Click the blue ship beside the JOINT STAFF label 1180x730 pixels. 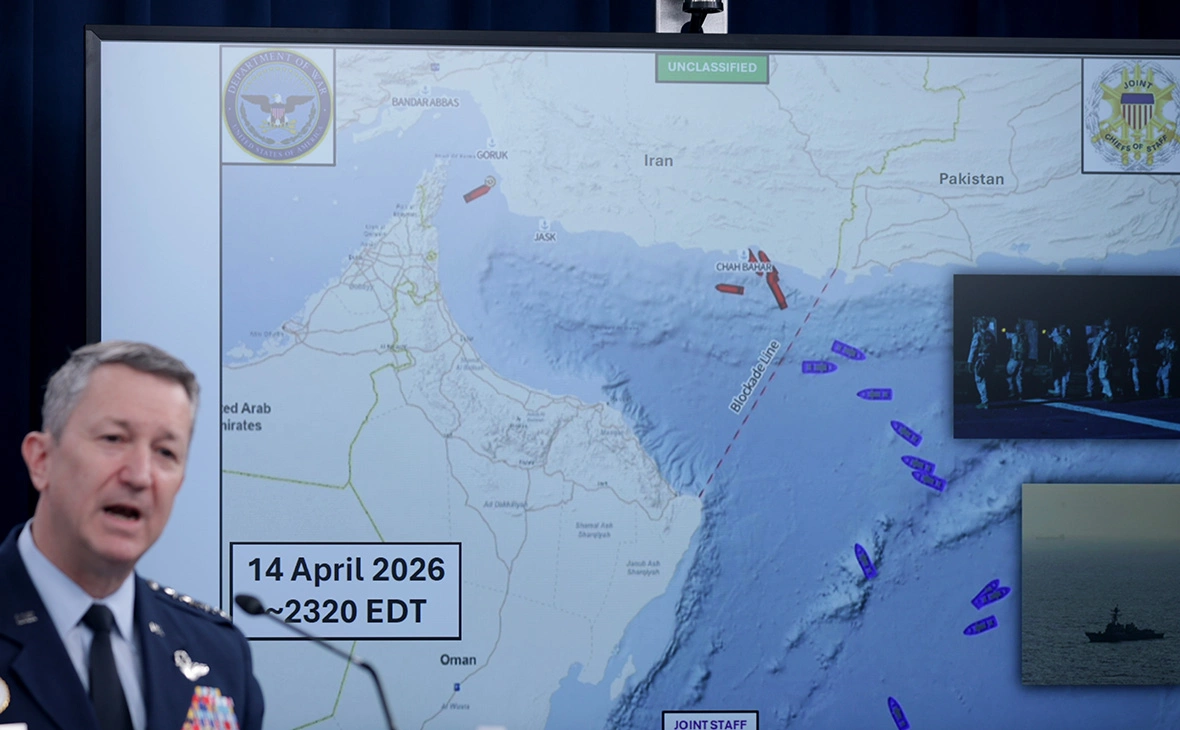(x=898, y=713)
